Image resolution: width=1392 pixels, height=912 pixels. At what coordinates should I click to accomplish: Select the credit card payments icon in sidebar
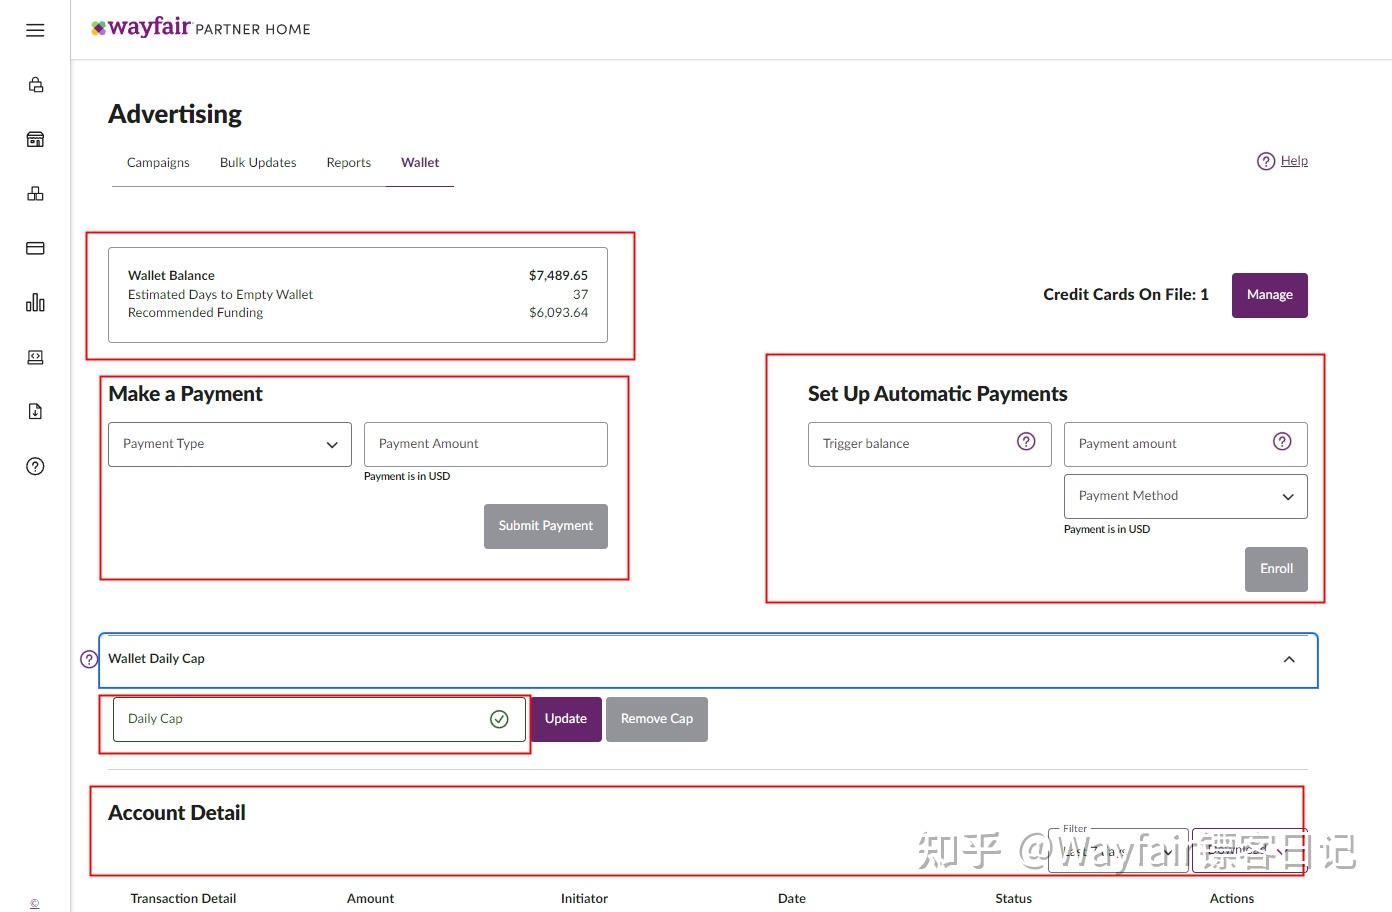point(35,247)
